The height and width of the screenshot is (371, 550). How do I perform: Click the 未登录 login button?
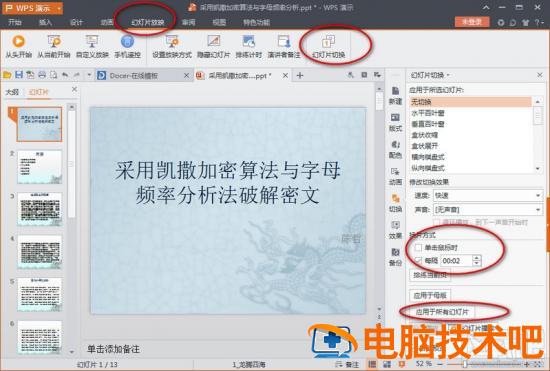point(472,22)
